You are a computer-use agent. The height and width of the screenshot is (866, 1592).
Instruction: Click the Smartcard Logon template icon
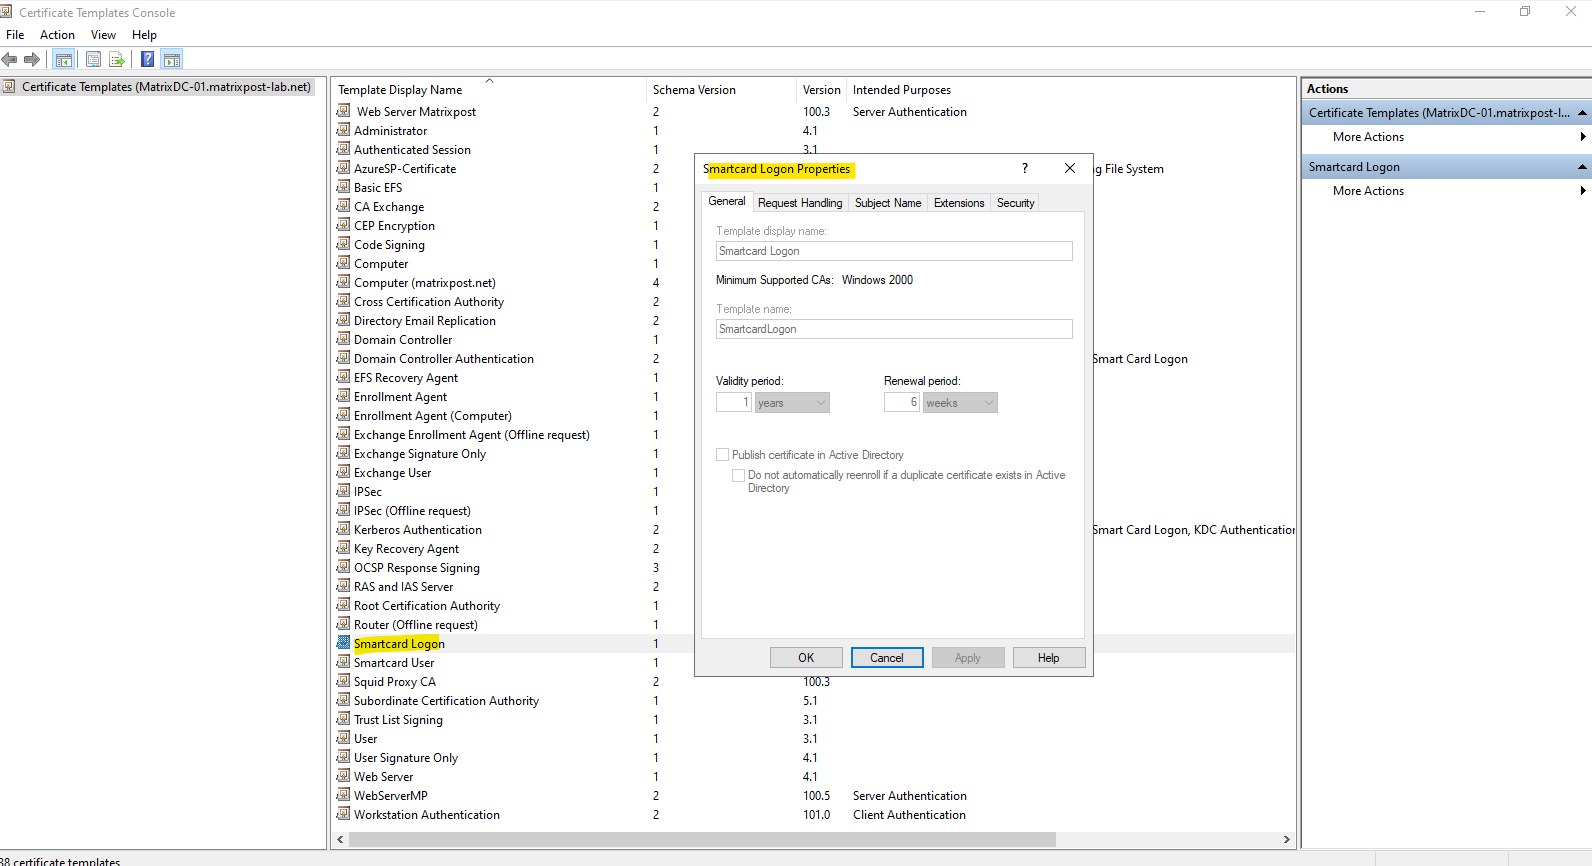click(x=344, y=643)
